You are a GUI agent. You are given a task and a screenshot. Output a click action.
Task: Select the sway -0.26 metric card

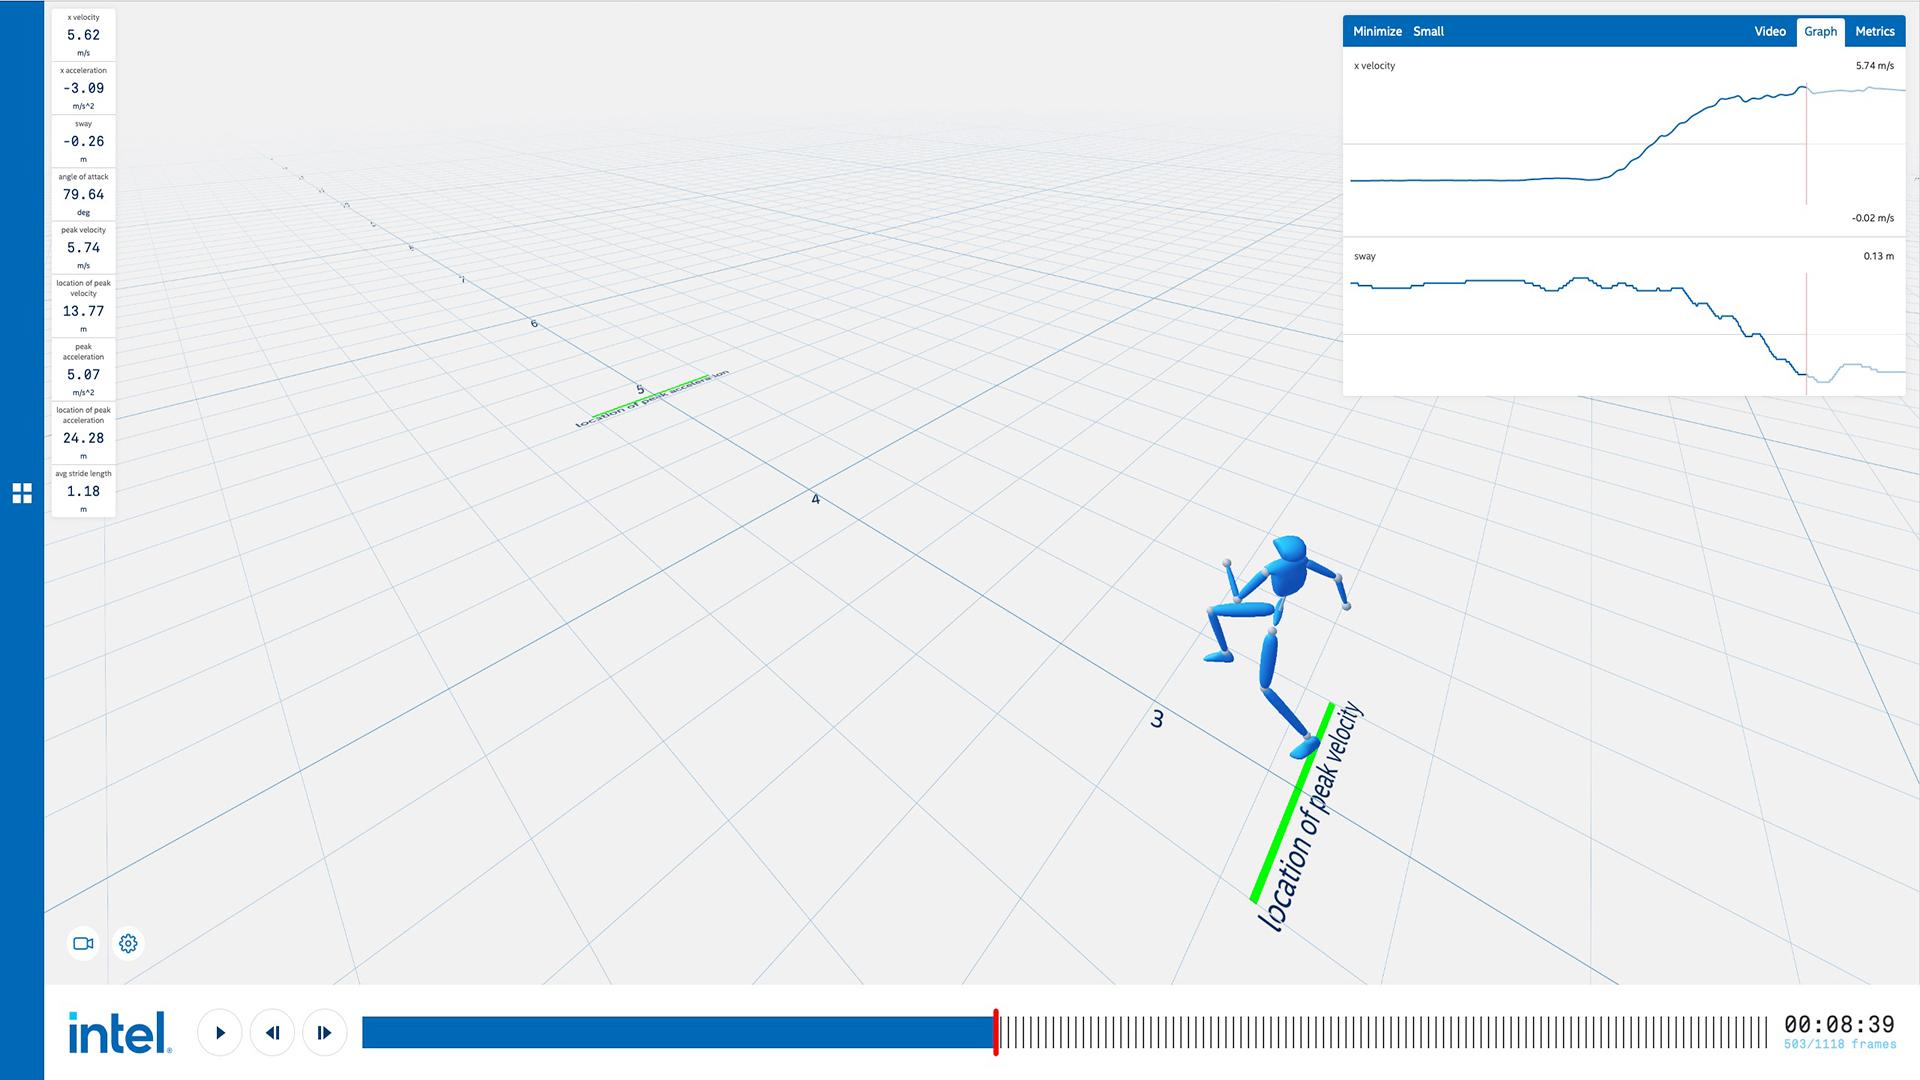83,141
